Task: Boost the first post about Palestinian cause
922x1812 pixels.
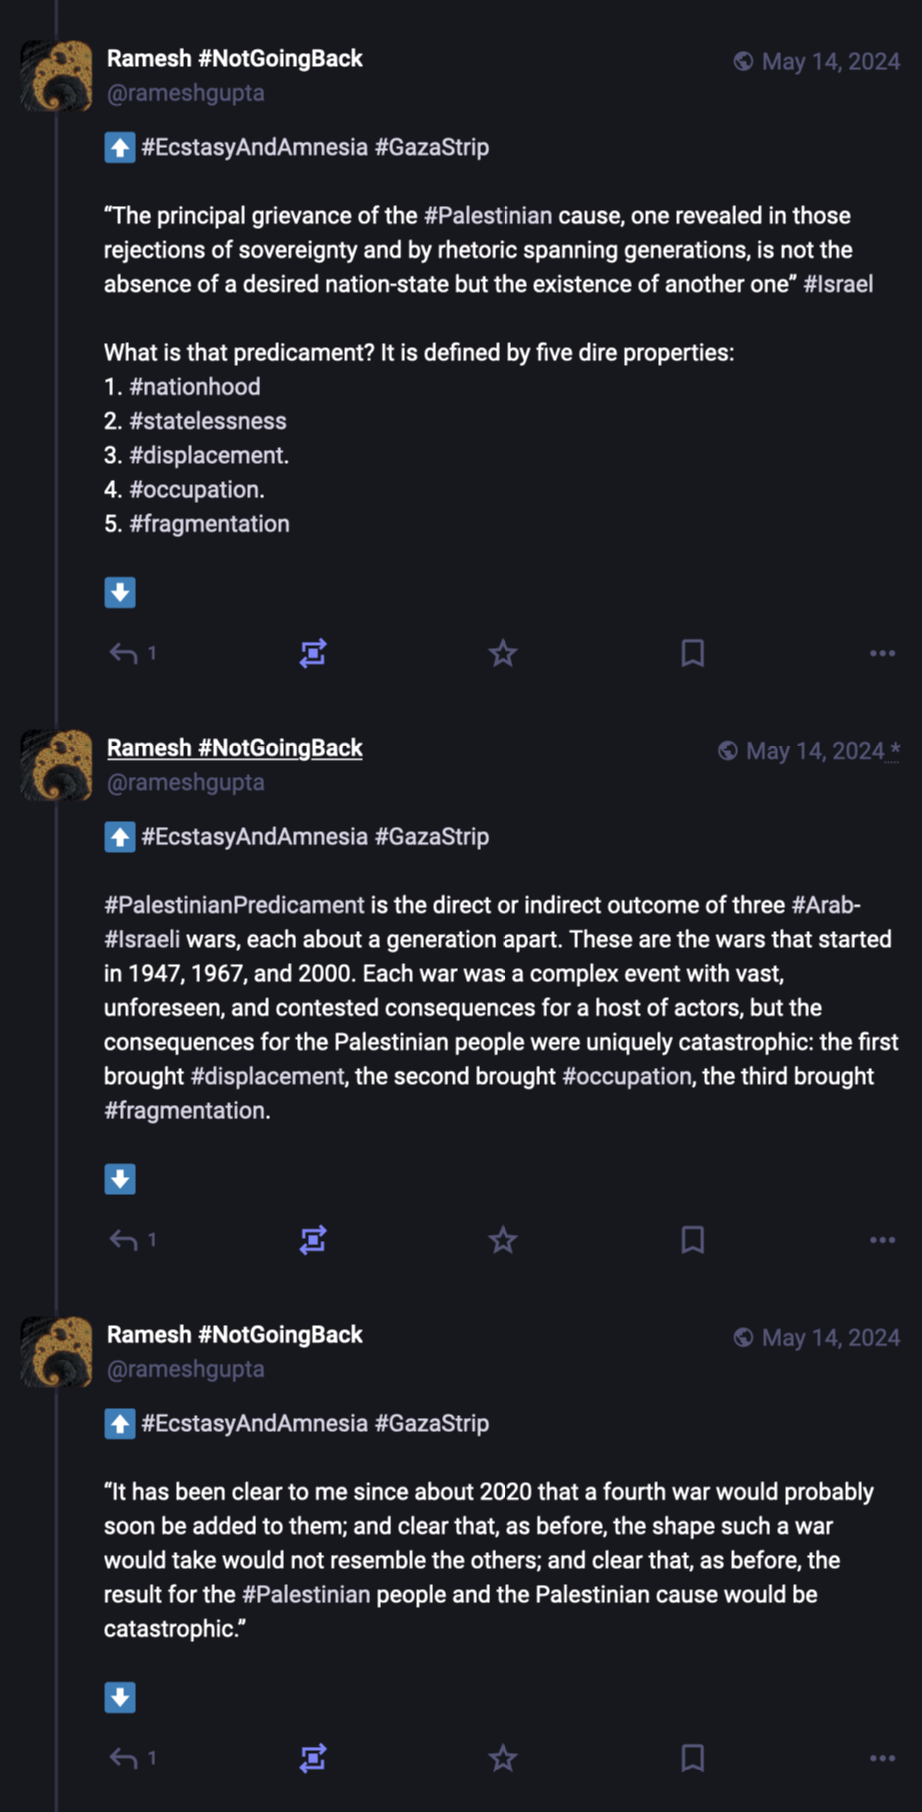Action: pyautogui.click(x=313, y=654)
